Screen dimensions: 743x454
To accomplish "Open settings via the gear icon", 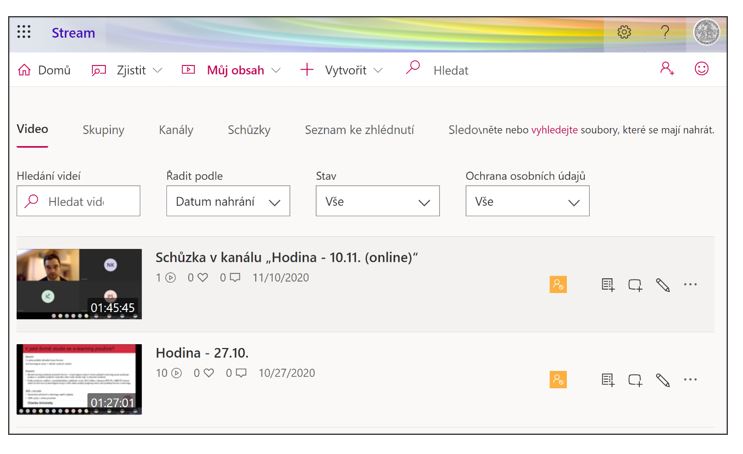I will point(624,32).
